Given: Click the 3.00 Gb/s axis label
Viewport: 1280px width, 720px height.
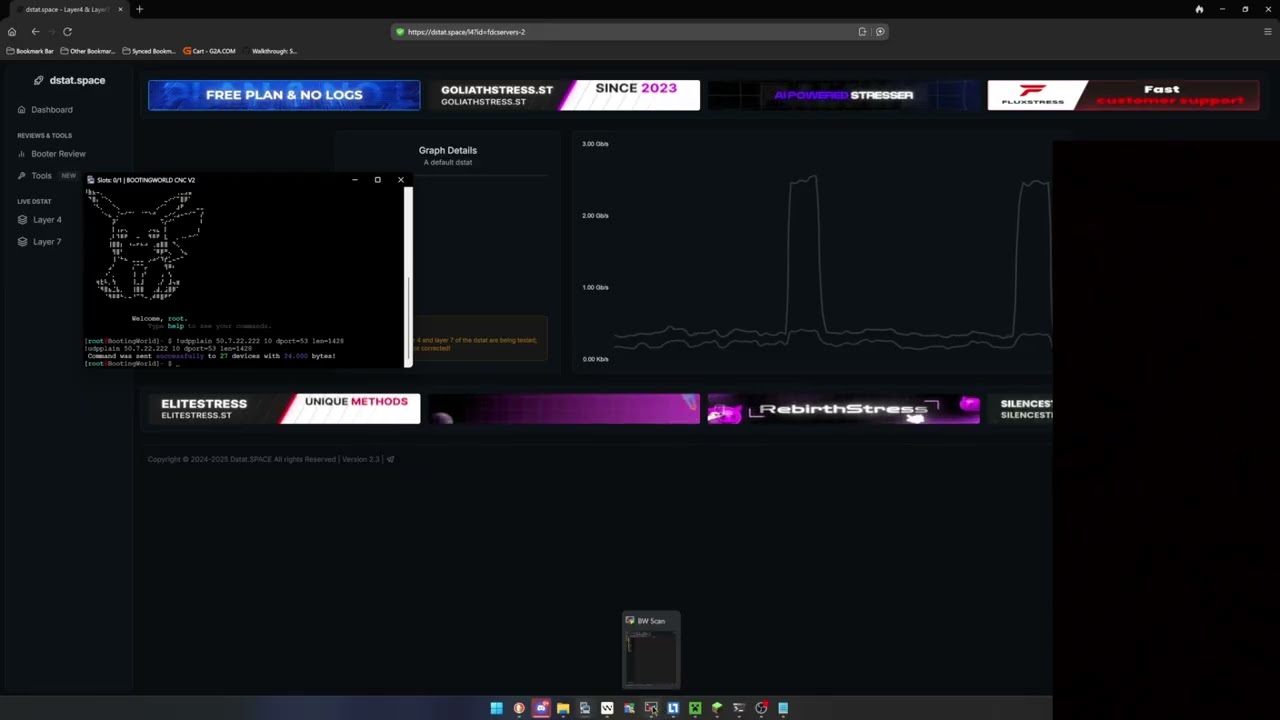Looking at the screenshot, I should pos(595,144).
